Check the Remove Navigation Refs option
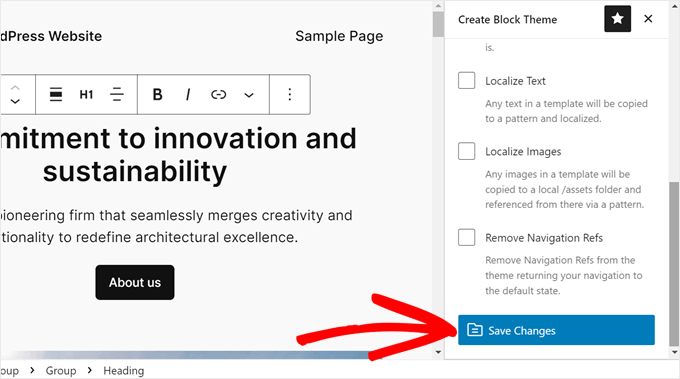 point(466,237)
